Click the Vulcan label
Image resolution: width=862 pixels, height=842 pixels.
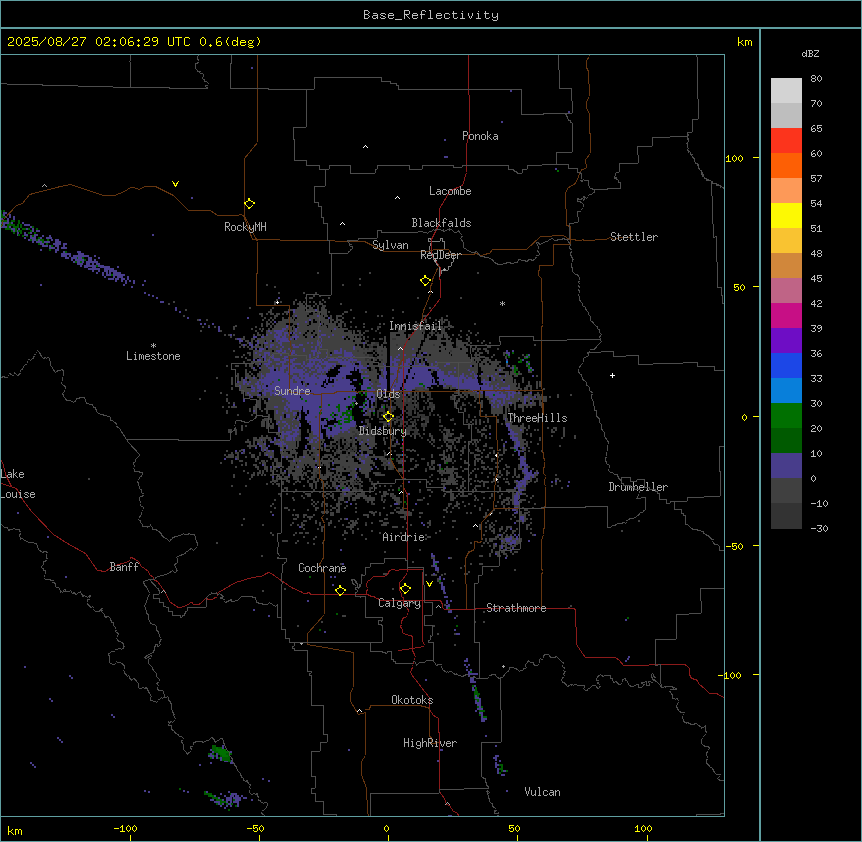point(542,792)
